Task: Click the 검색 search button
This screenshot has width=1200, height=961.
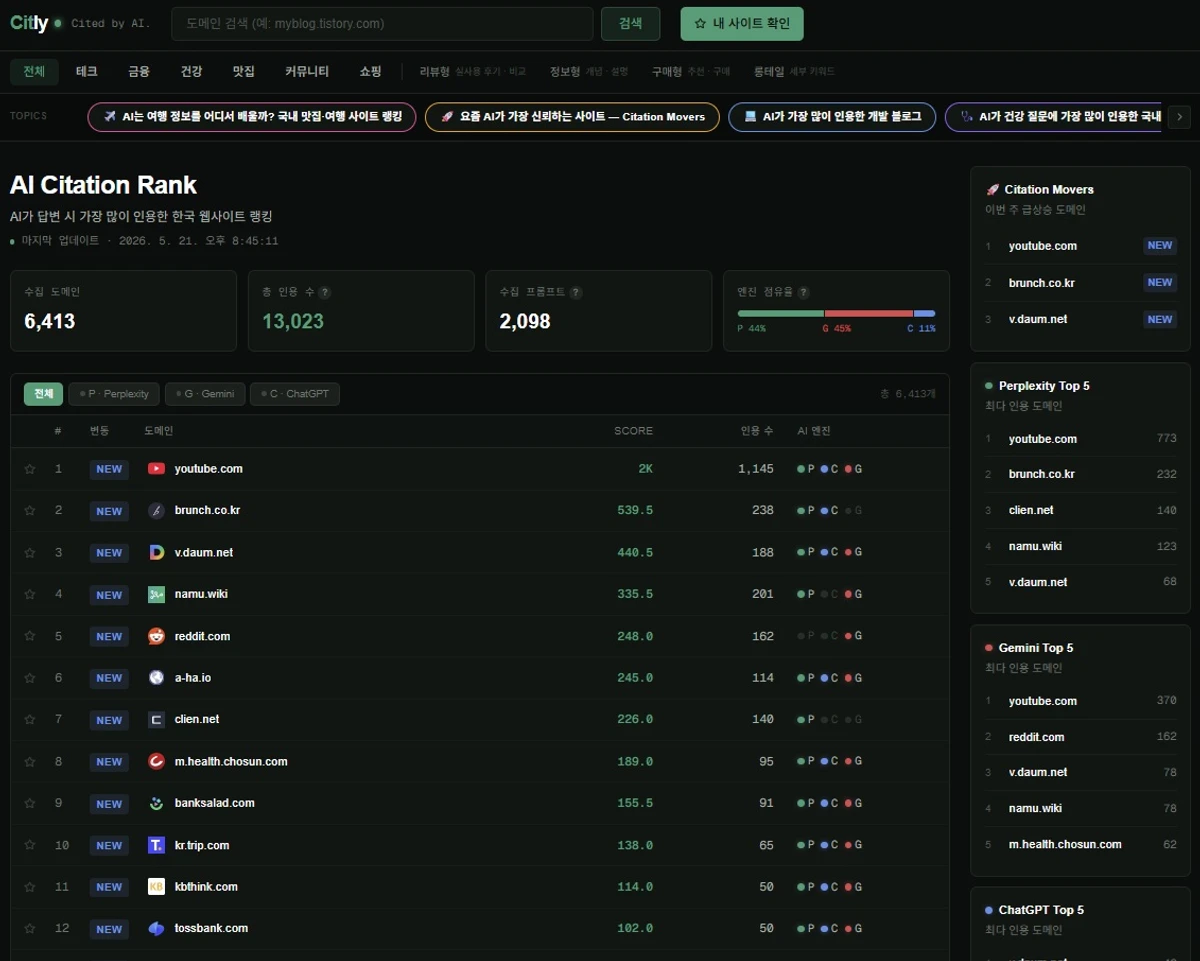Action: 630,24
